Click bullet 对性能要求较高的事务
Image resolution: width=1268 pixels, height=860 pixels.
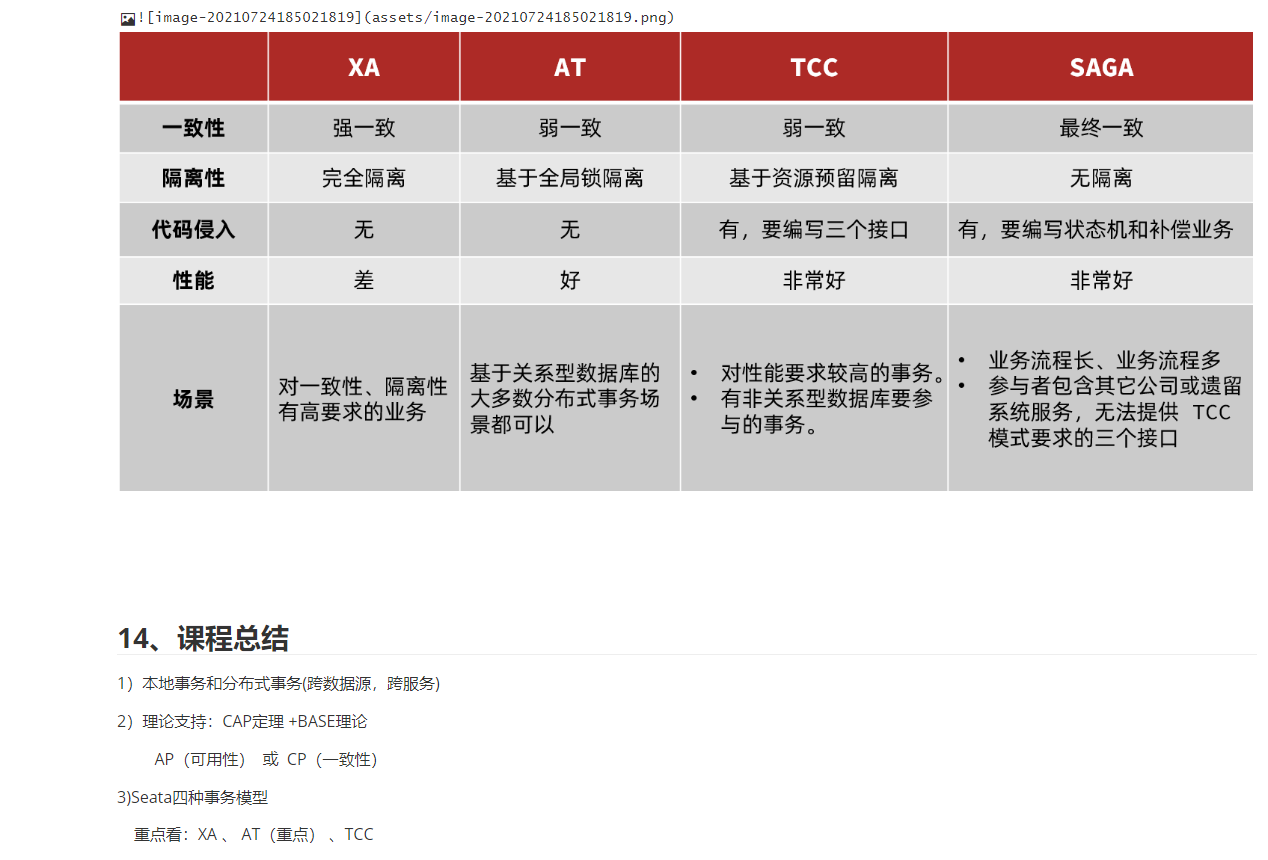(x=818, y=374)
